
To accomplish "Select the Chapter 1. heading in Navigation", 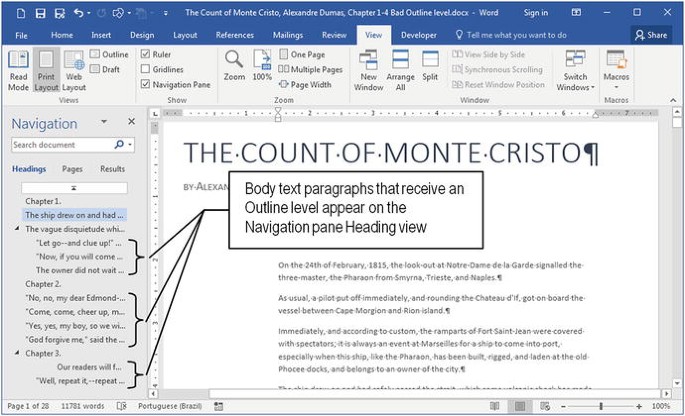I will point(43,201).
